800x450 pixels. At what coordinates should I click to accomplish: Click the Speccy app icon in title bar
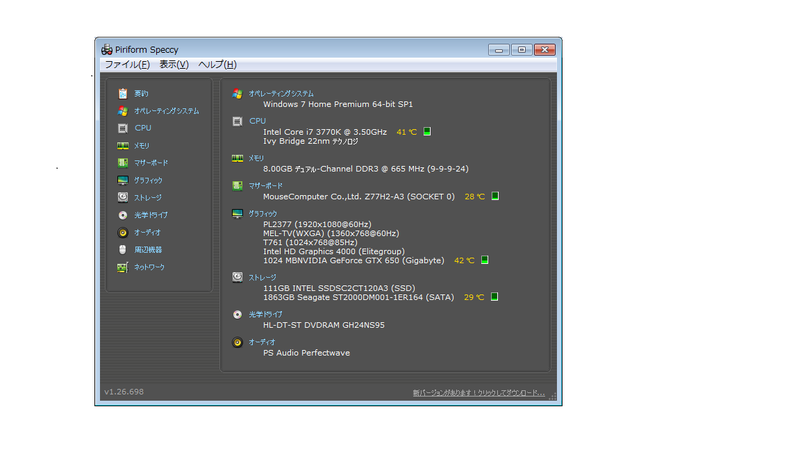coord(107,49)
